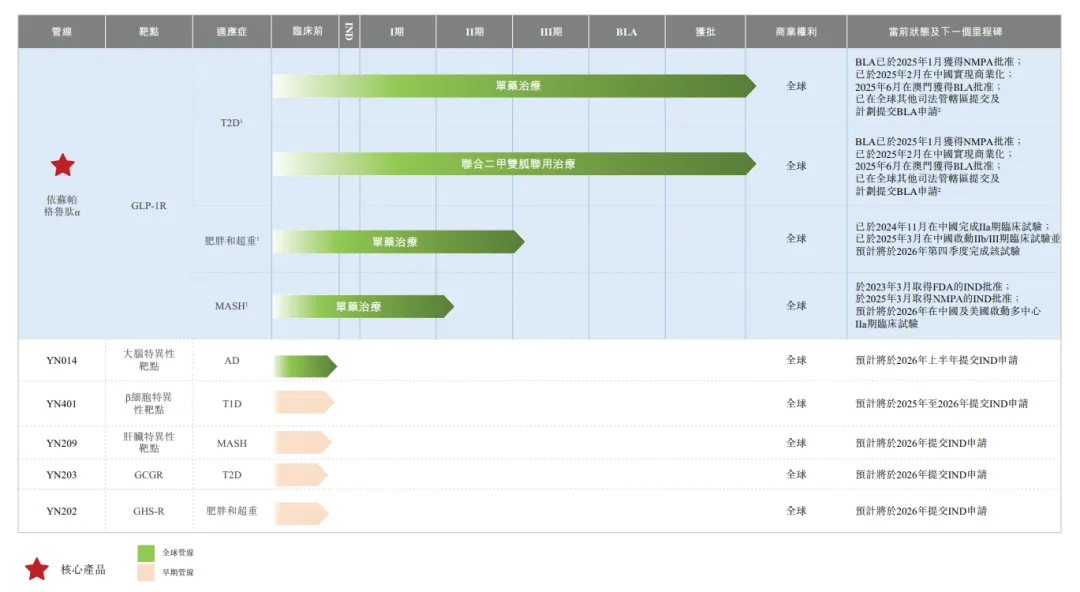Select the 適應症 column header
This screenshot has height=592, width=1080.
(231, 32)
